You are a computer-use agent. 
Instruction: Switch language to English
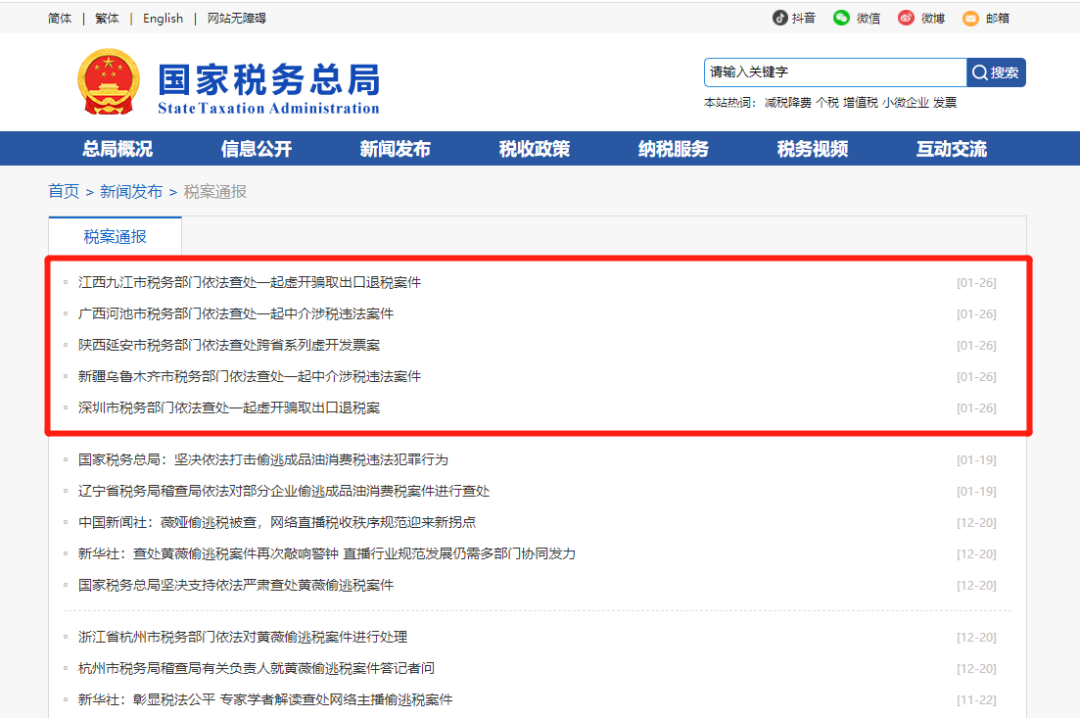coord(162,17)
